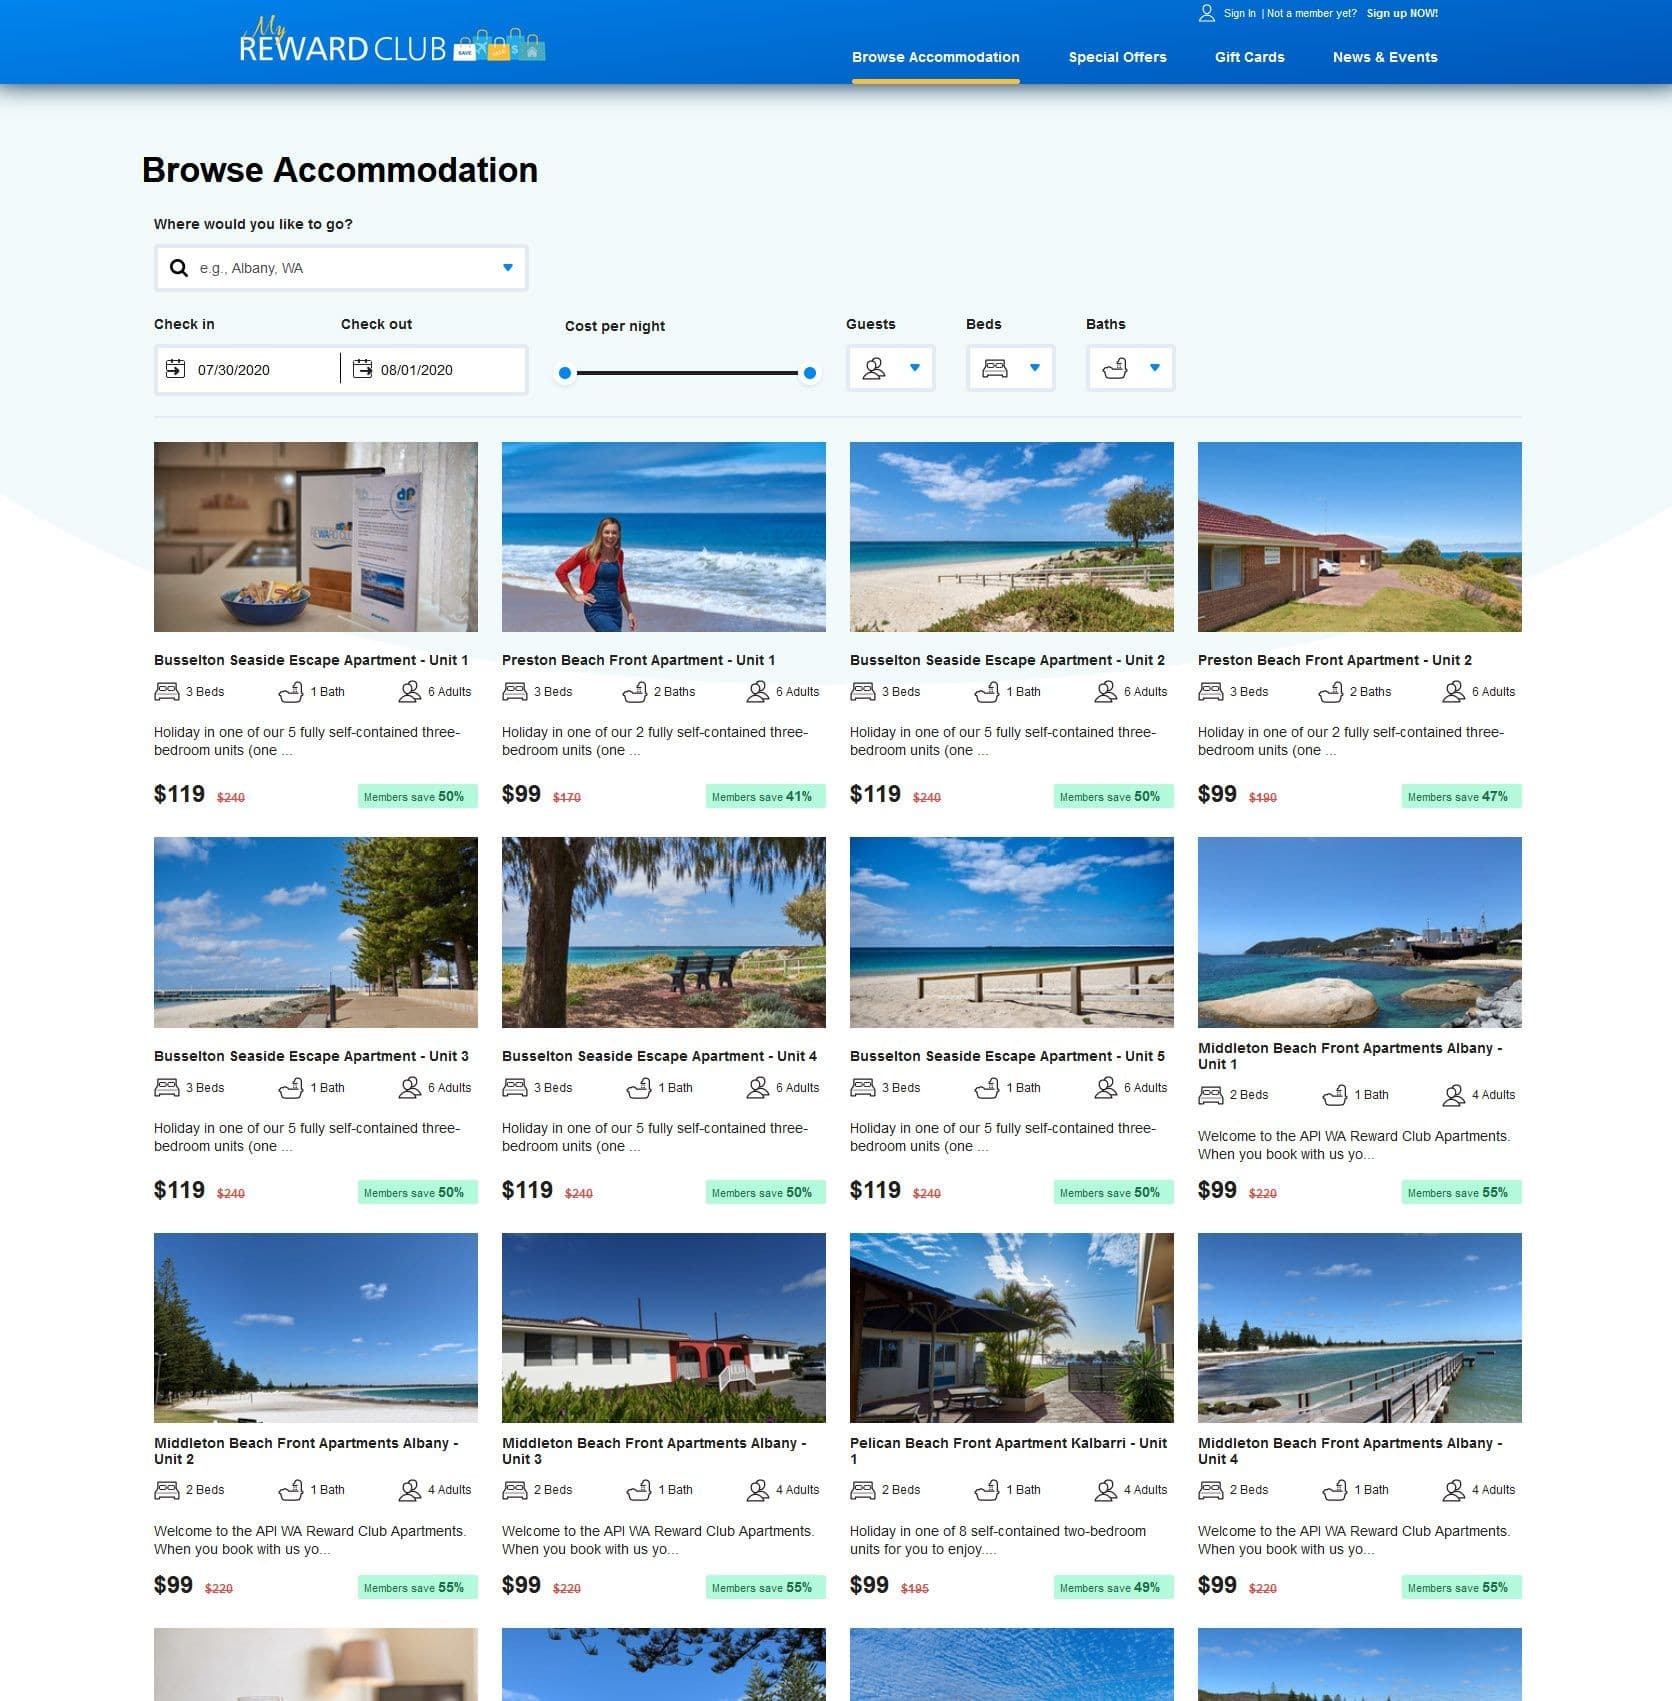Viewport: 1672px width, 1701px height.
Task: Click the bed icon in Beds filter
Action: (x=995, y=368)
